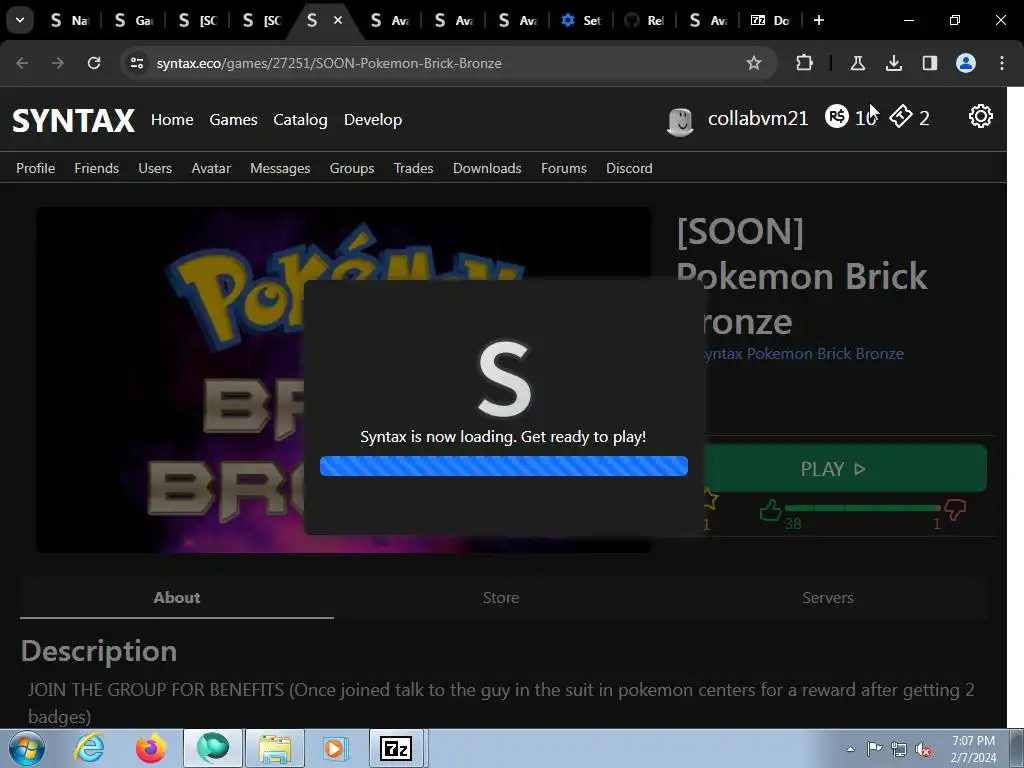The height and width of the screenshot is (768, 1024).
Task: Like the game with thumbs up
Action: coord(771,509)
